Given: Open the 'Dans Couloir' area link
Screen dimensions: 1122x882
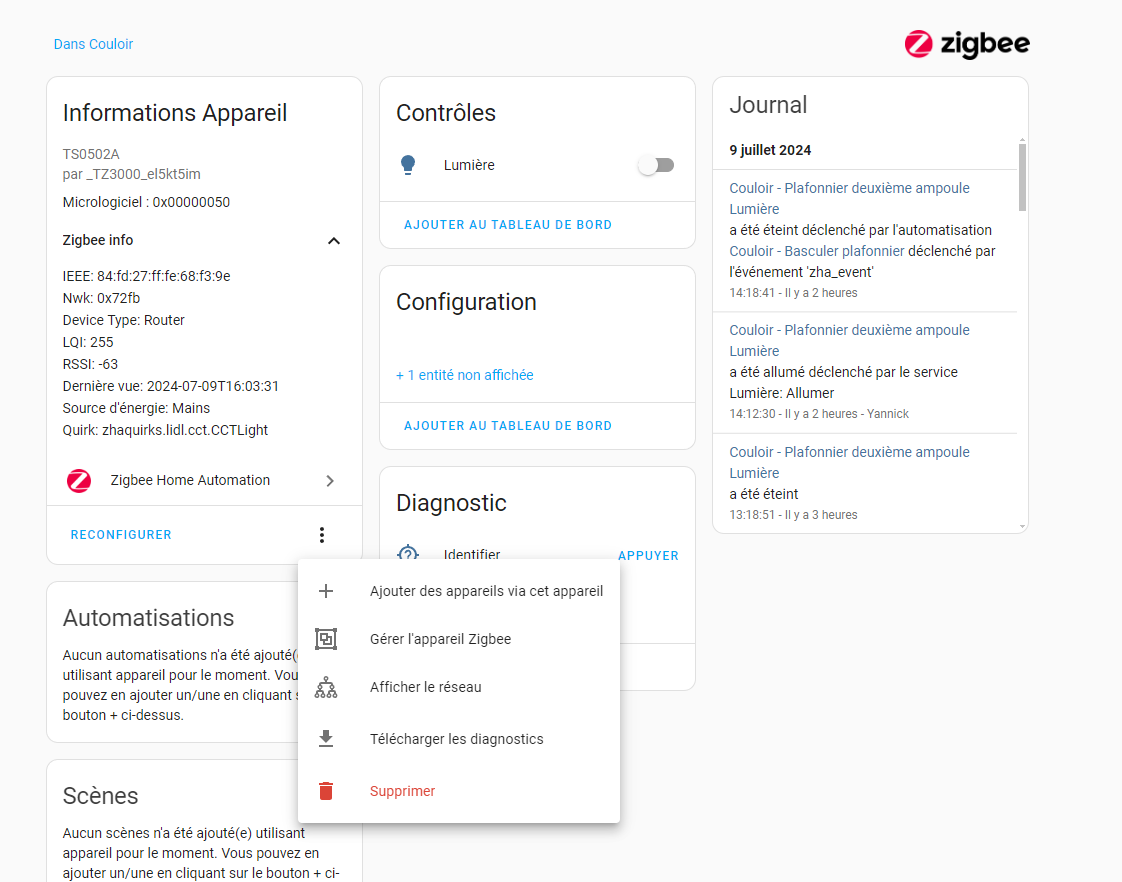Looking at the screenshot, I should pos(93,44).
